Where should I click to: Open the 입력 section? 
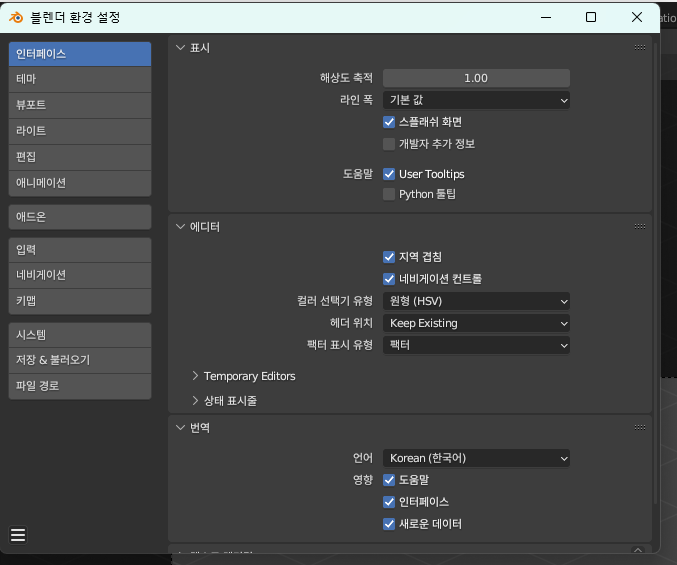tap(80, 250)
